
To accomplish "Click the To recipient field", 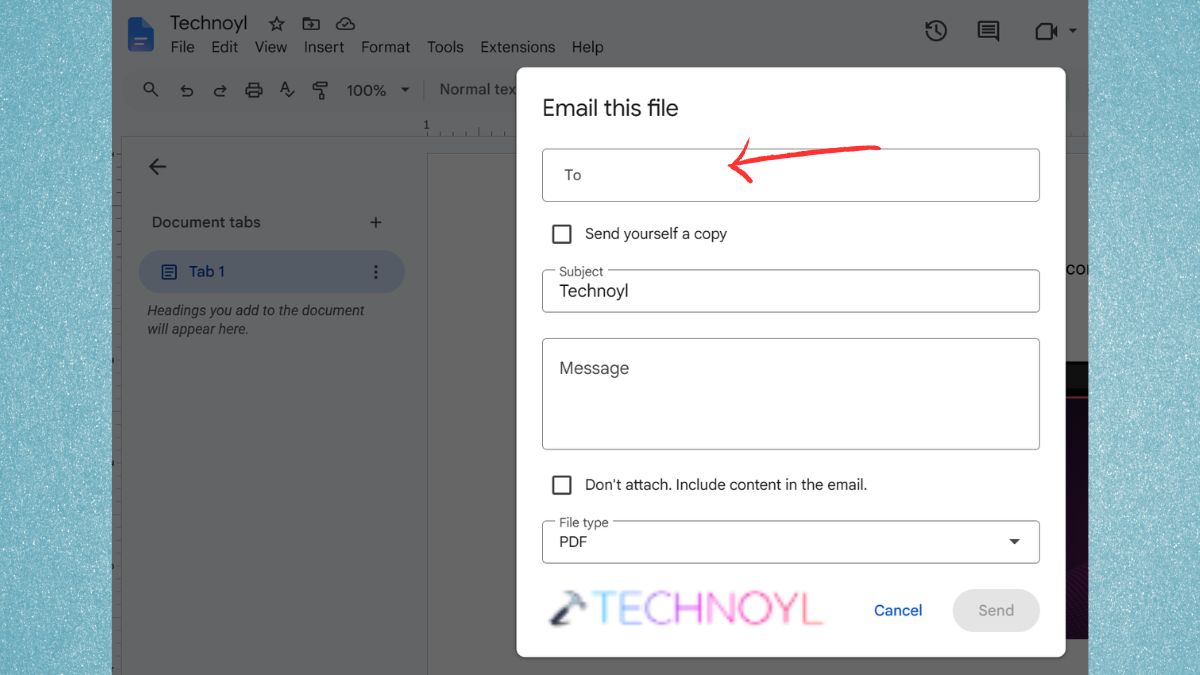I will (x=791, y=175).
